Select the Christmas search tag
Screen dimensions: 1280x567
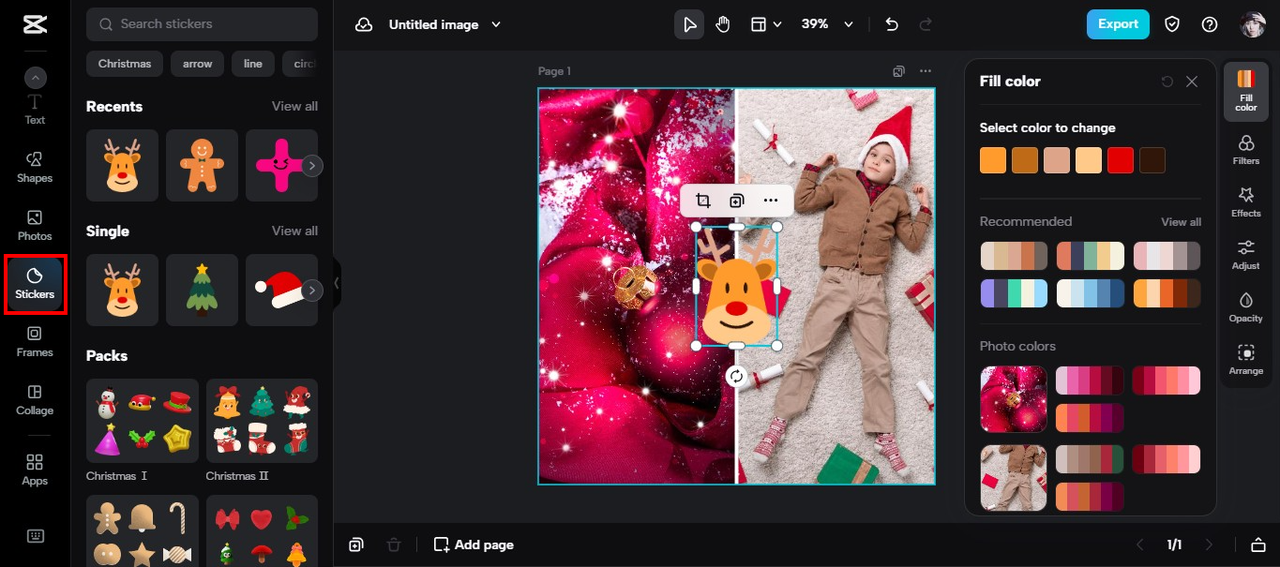(125, 63)
